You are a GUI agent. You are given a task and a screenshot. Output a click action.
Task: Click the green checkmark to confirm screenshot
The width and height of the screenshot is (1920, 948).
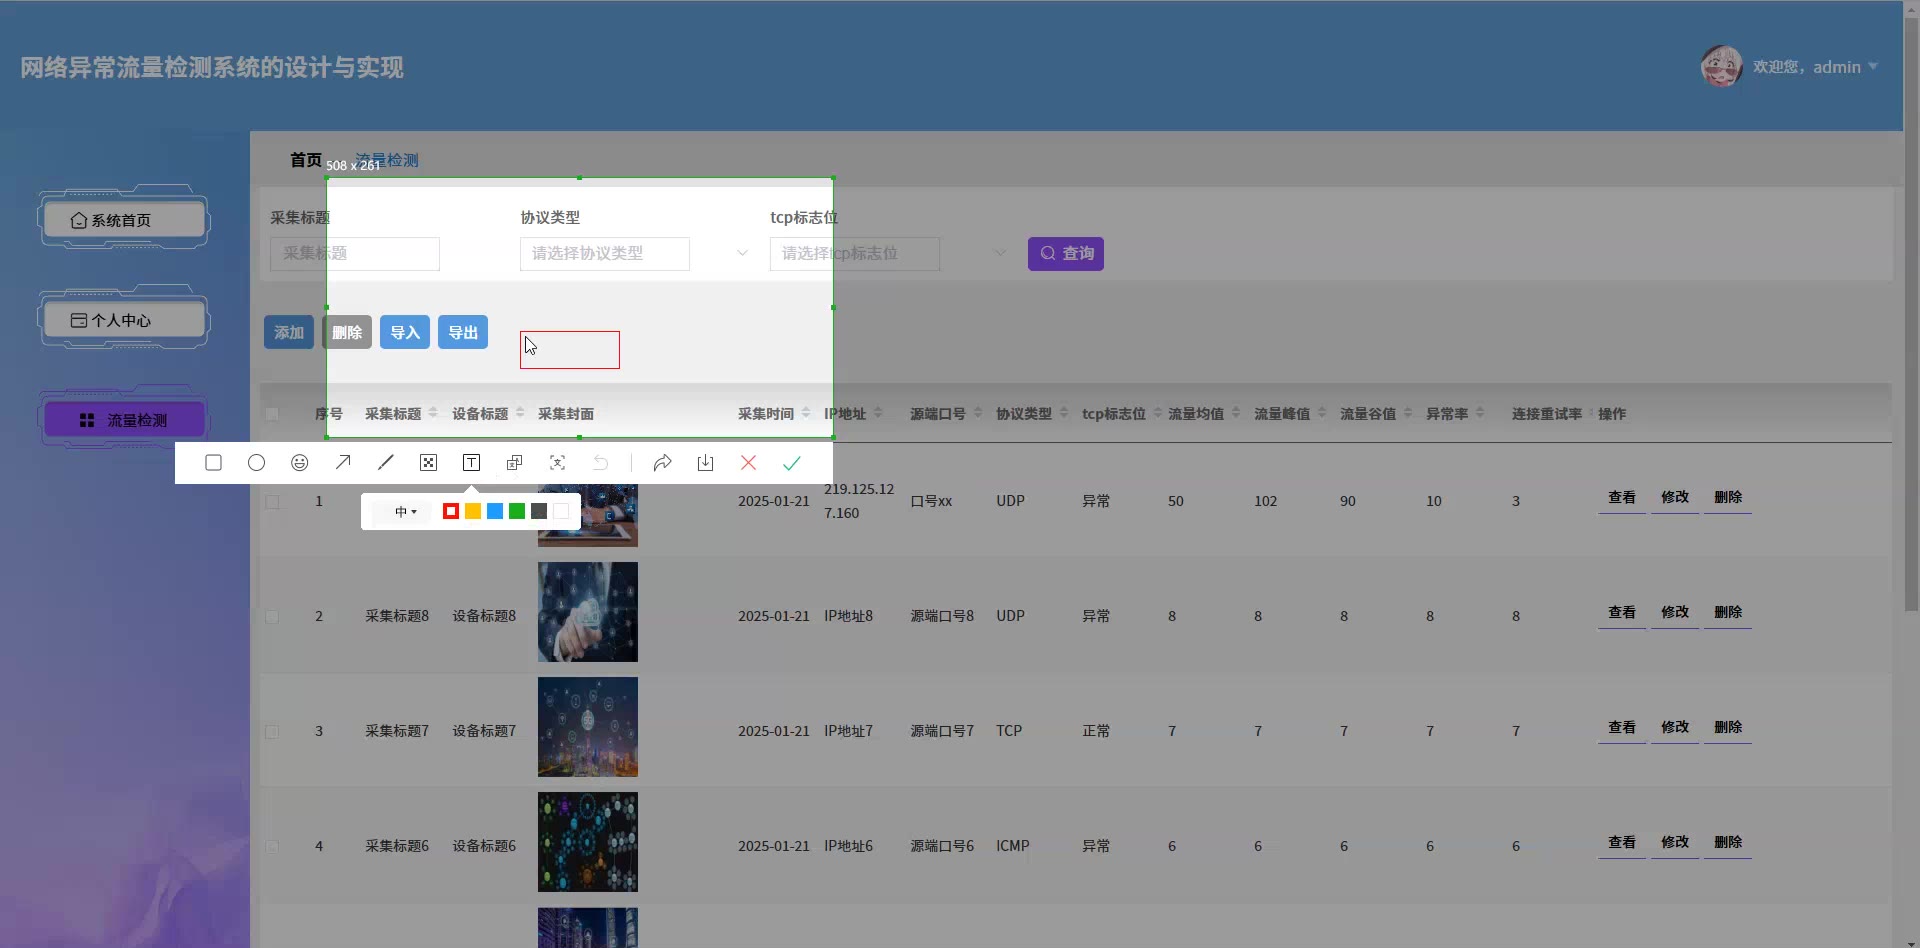[x=791, y=463]
